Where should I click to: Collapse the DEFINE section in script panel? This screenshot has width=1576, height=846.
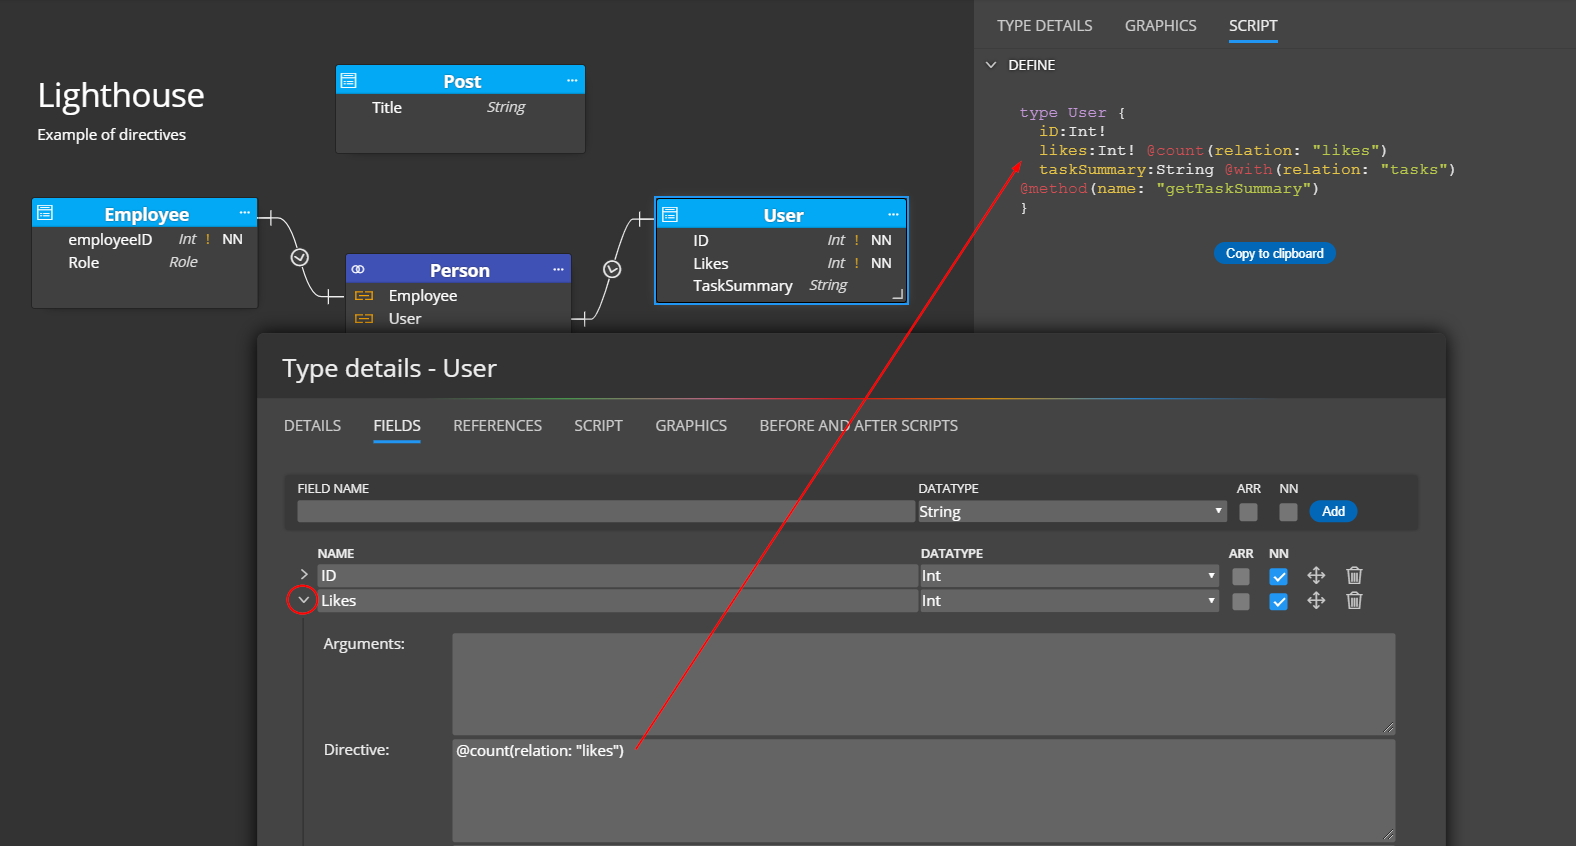991,65
